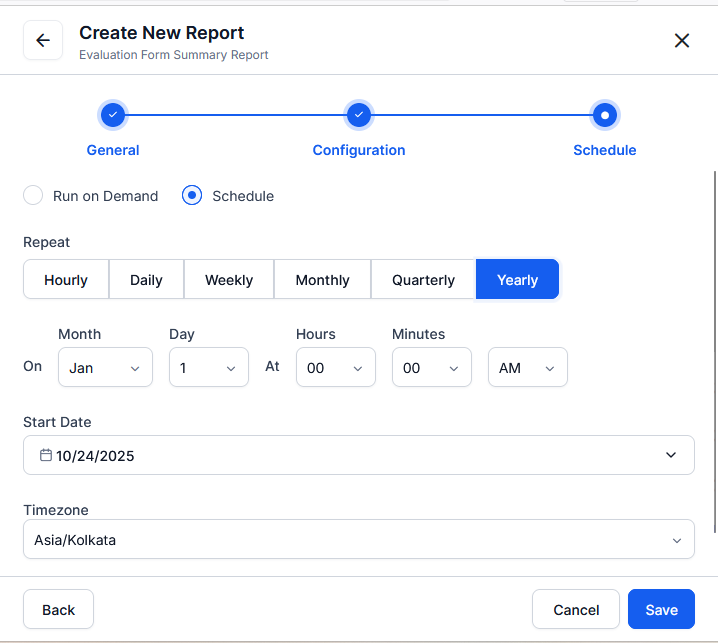Set repeat to Quarterly
The image size is (718, 643).
click(x=423, y=280)
